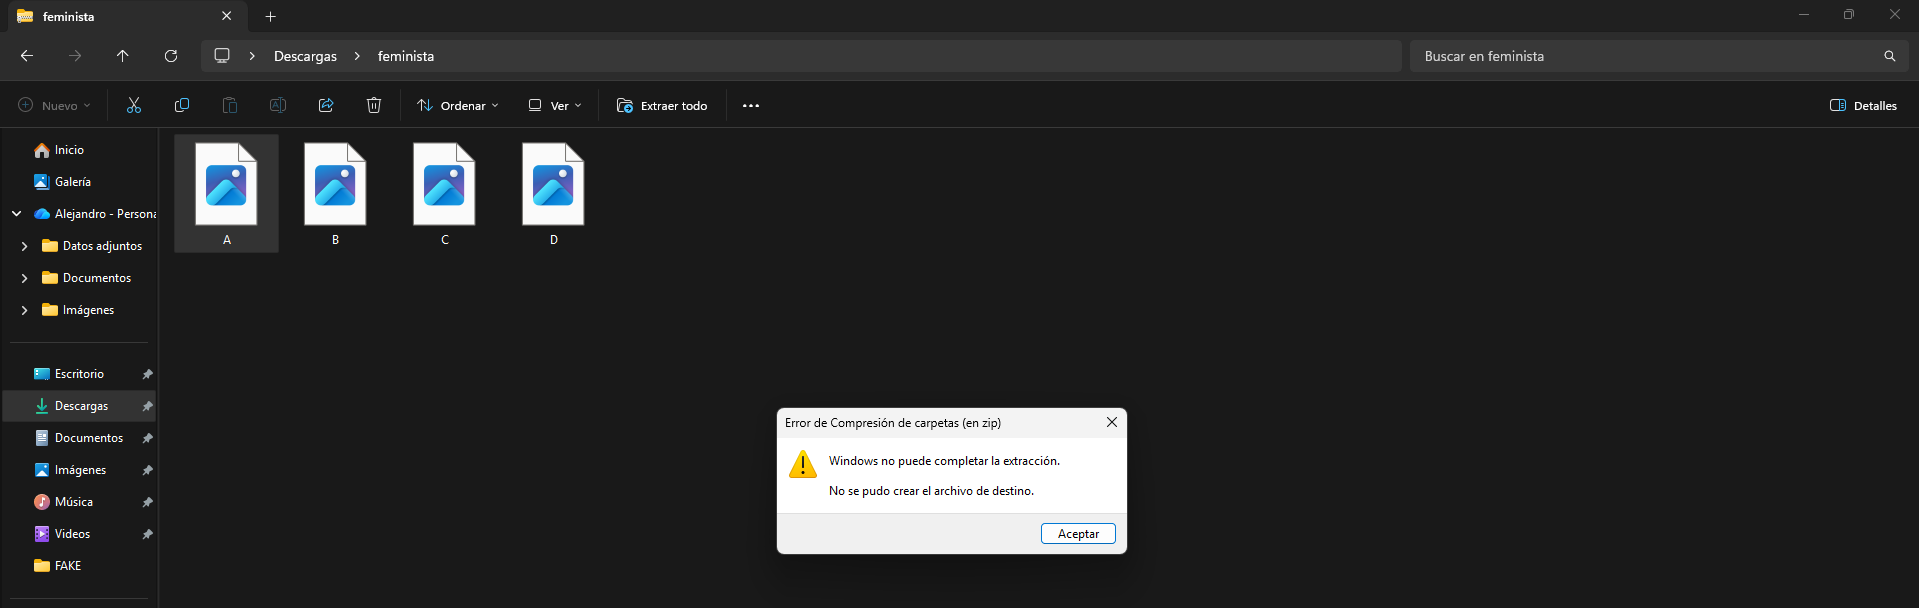The width and height of the screenshot is (1919, 608).
Task: Refresh the current folder view
Action: point(171,56)
